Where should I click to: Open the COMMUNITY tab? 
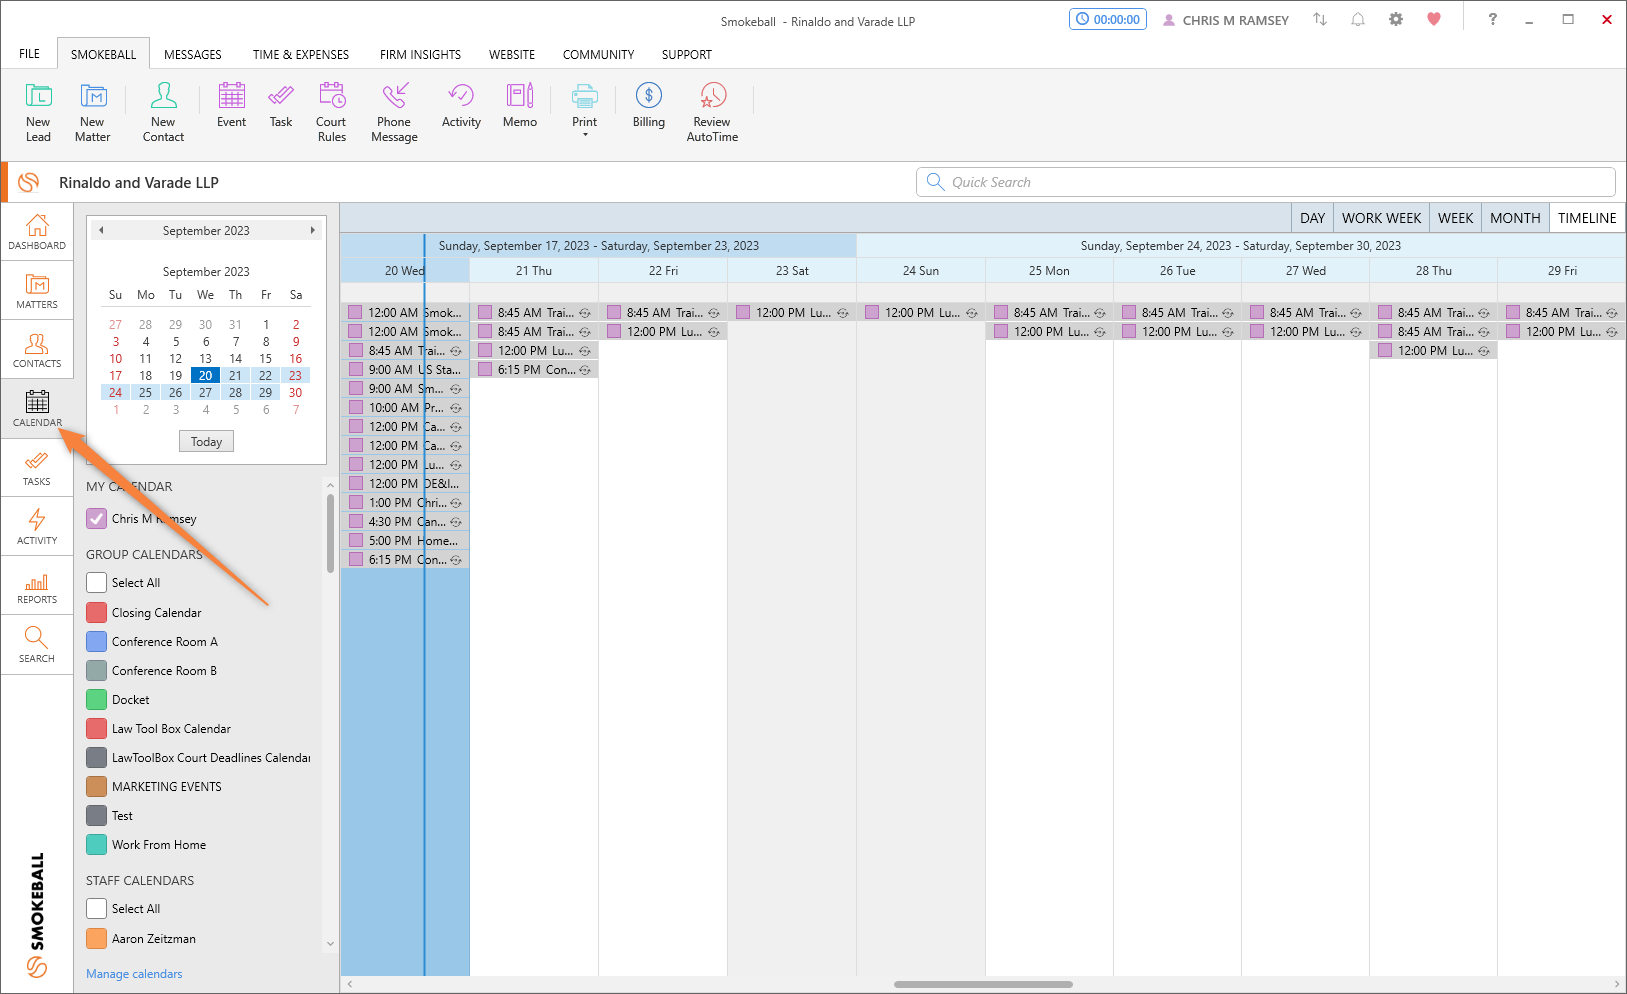(598, 54)
